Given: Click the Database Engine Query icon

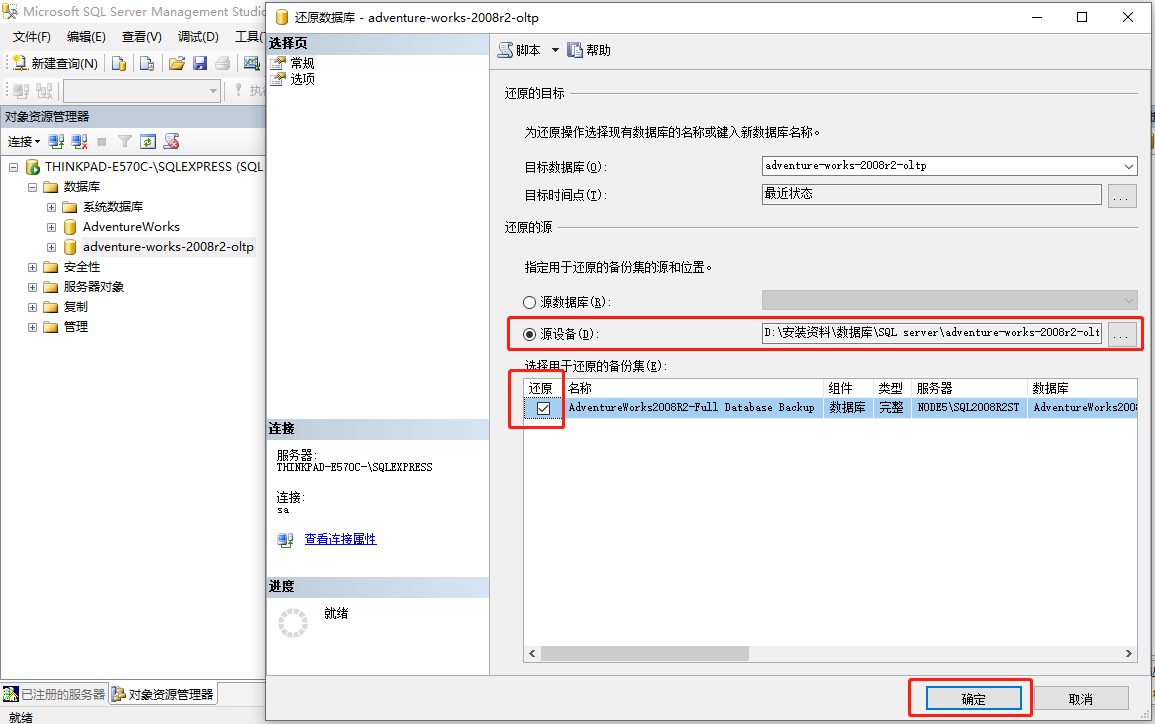Looking at the screenshot, I should coord(119,63).
